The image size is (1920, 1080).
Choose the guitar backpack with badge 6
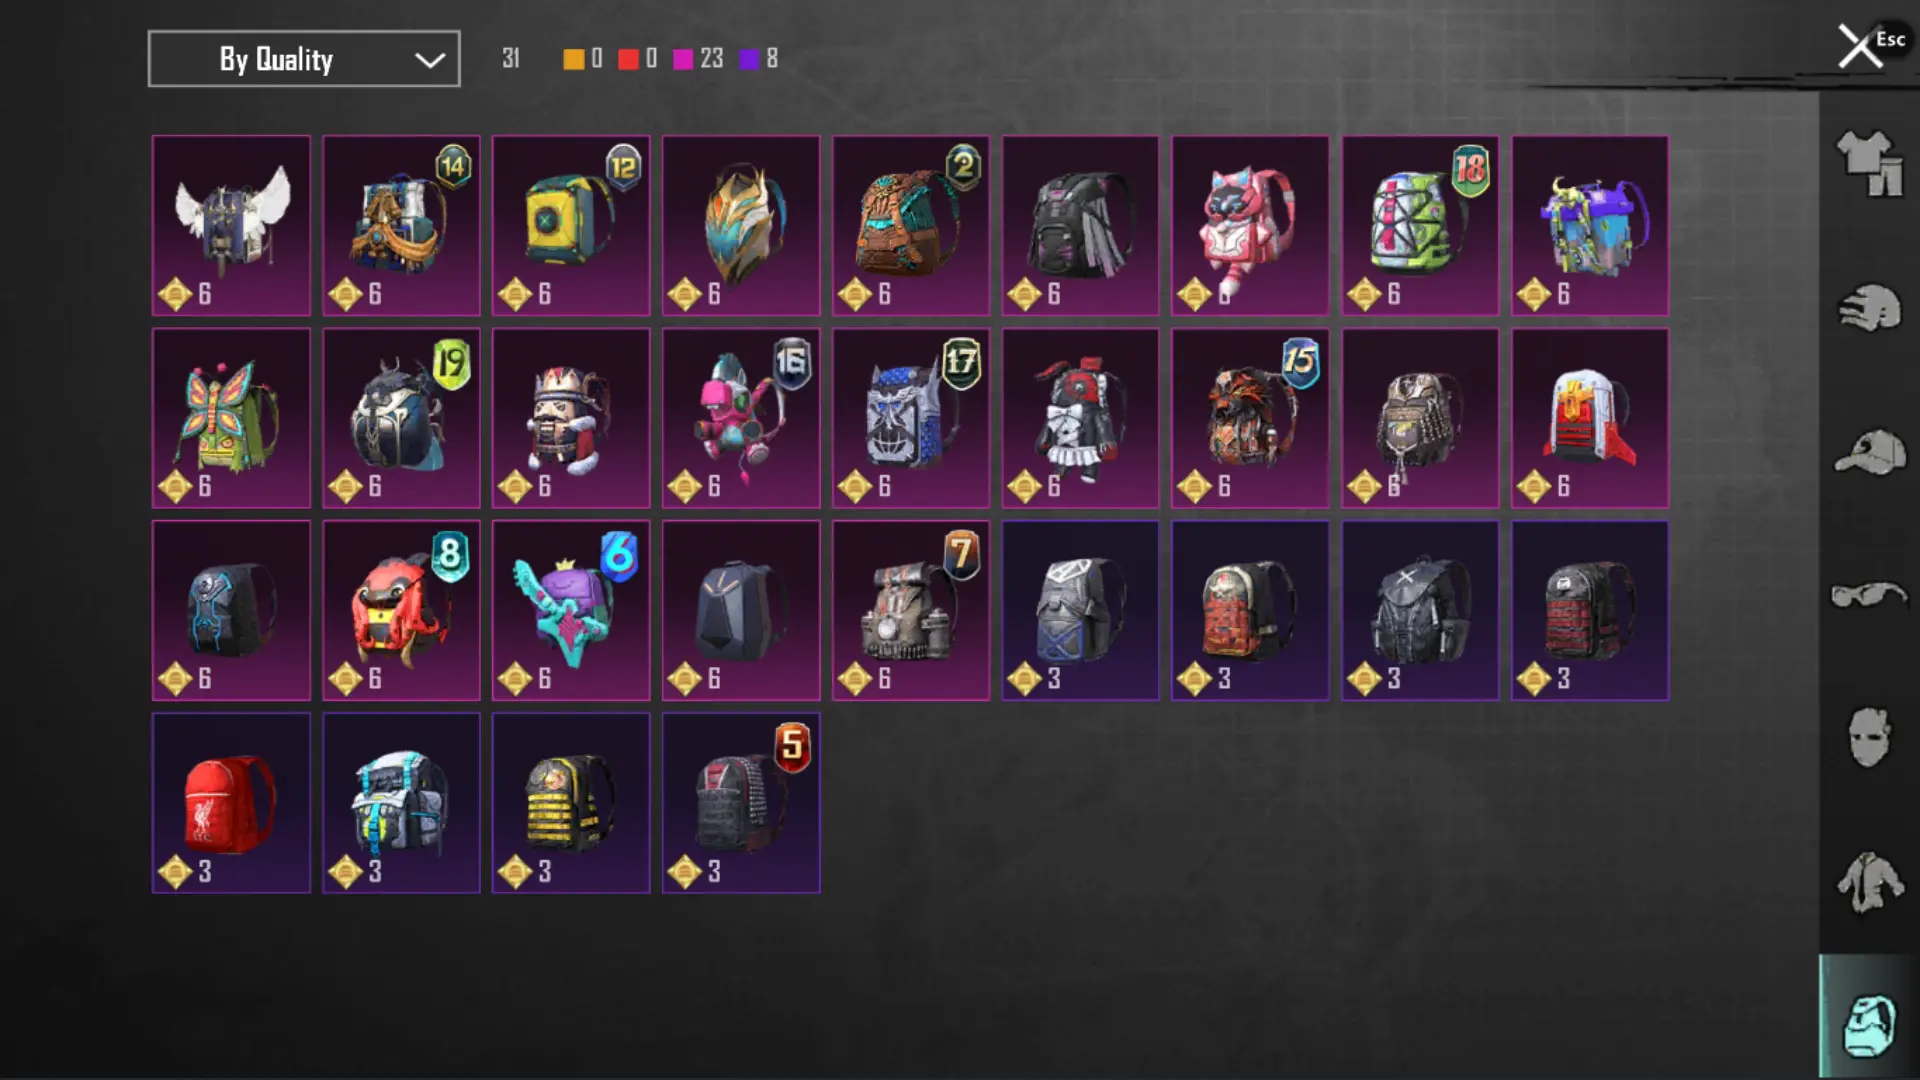tap(571, 610)
